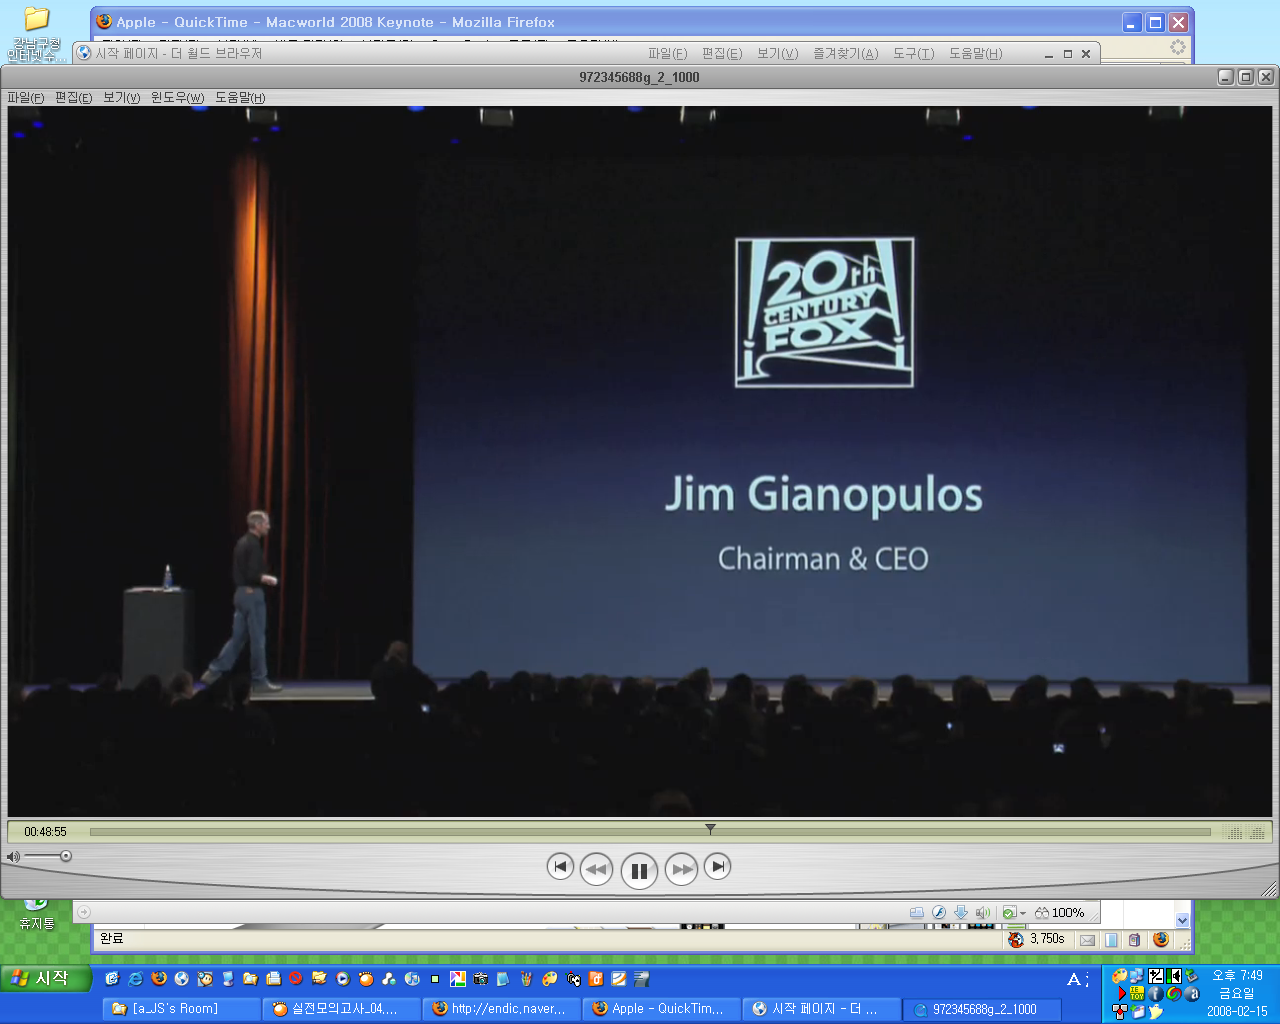Switch to http://endic.naver taskbar button
This screenshot has width=1280, height=1024.
click(x=501, y=1009)
